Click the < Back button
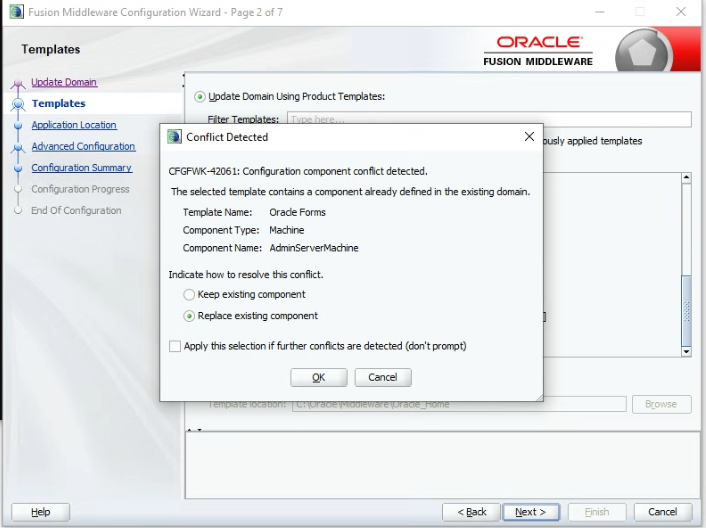Viewport: 706px width, 528px height. point(471,512)
